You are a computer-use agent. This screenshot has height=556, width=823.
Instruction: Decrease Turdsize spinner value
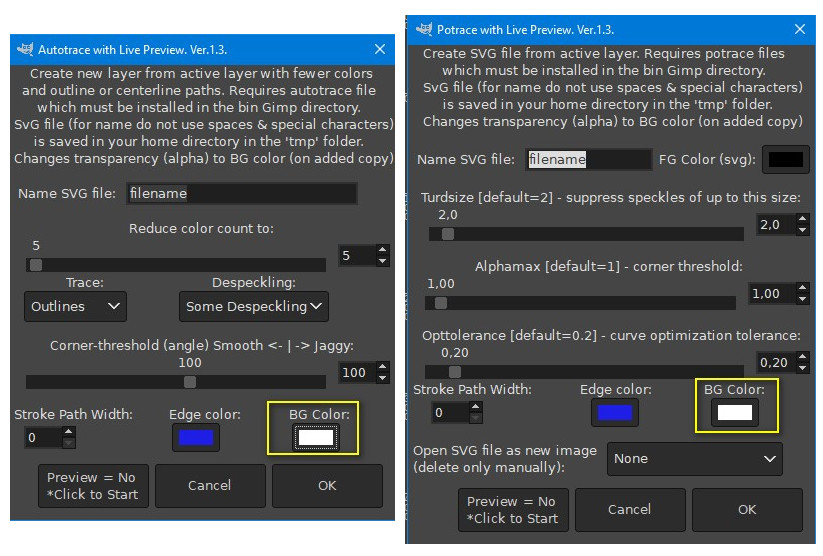[802, 230]
